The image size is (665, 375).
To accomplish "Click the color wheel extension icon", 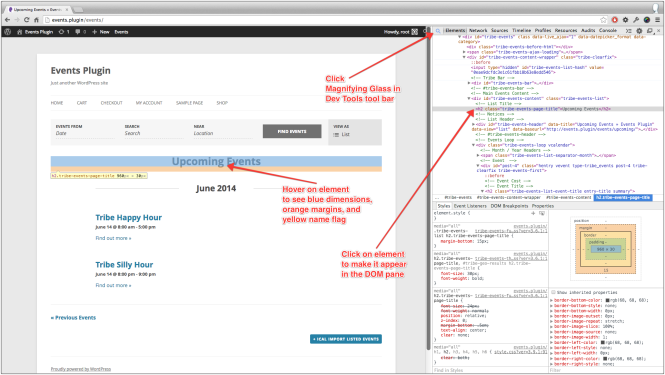I will [x=647, y=20].
